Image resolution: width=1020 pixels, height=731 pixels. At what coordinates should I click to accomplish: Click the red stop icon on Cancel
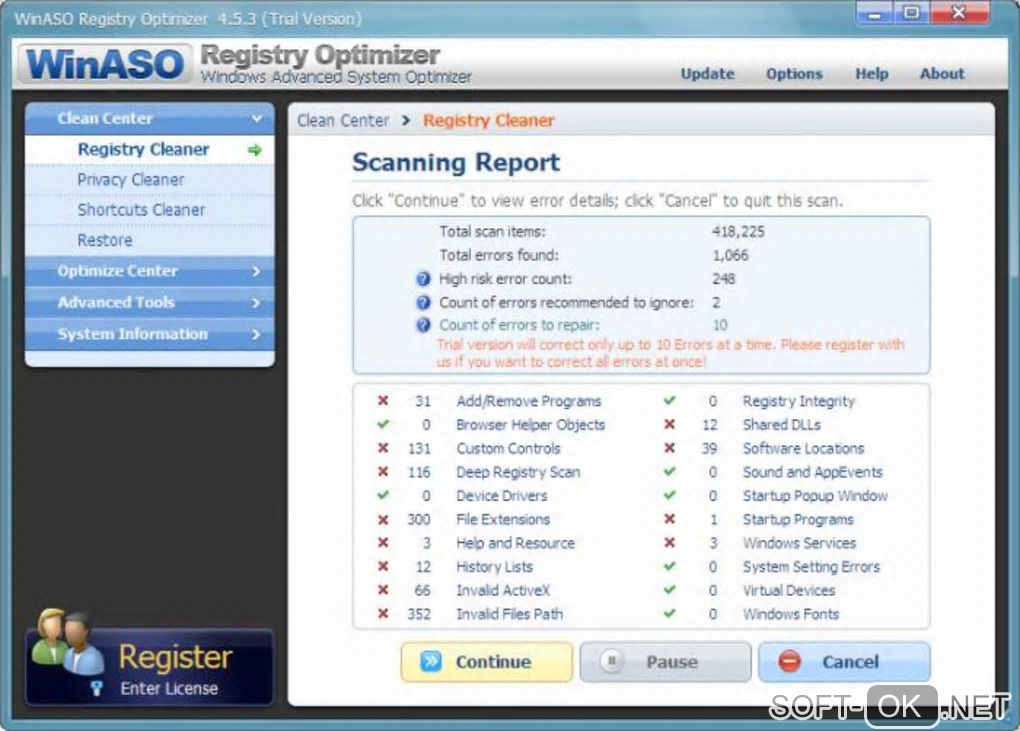pos(789,661)
